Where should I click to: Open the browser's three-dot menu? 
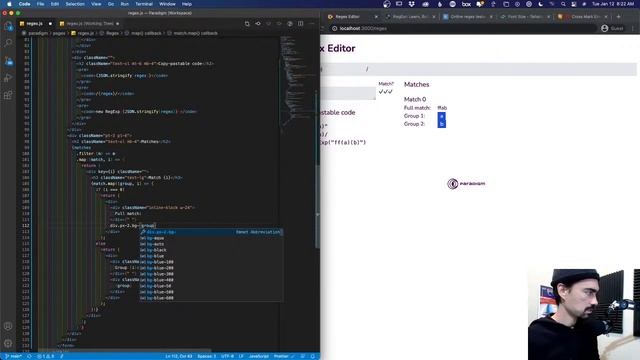tap(633, 28)
